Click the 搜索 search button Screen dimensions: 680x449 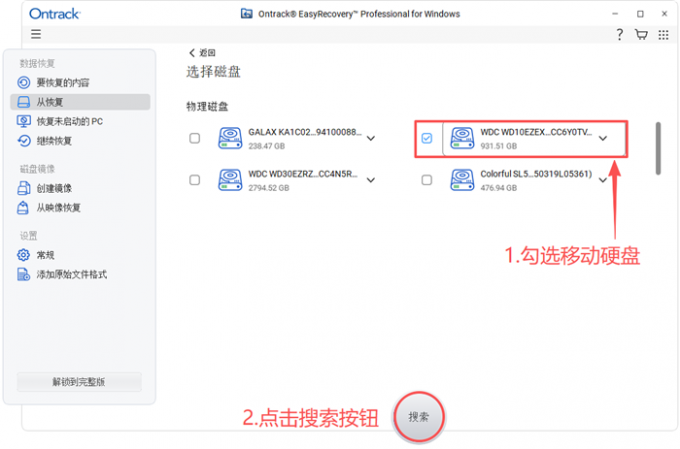click(418, 417)
